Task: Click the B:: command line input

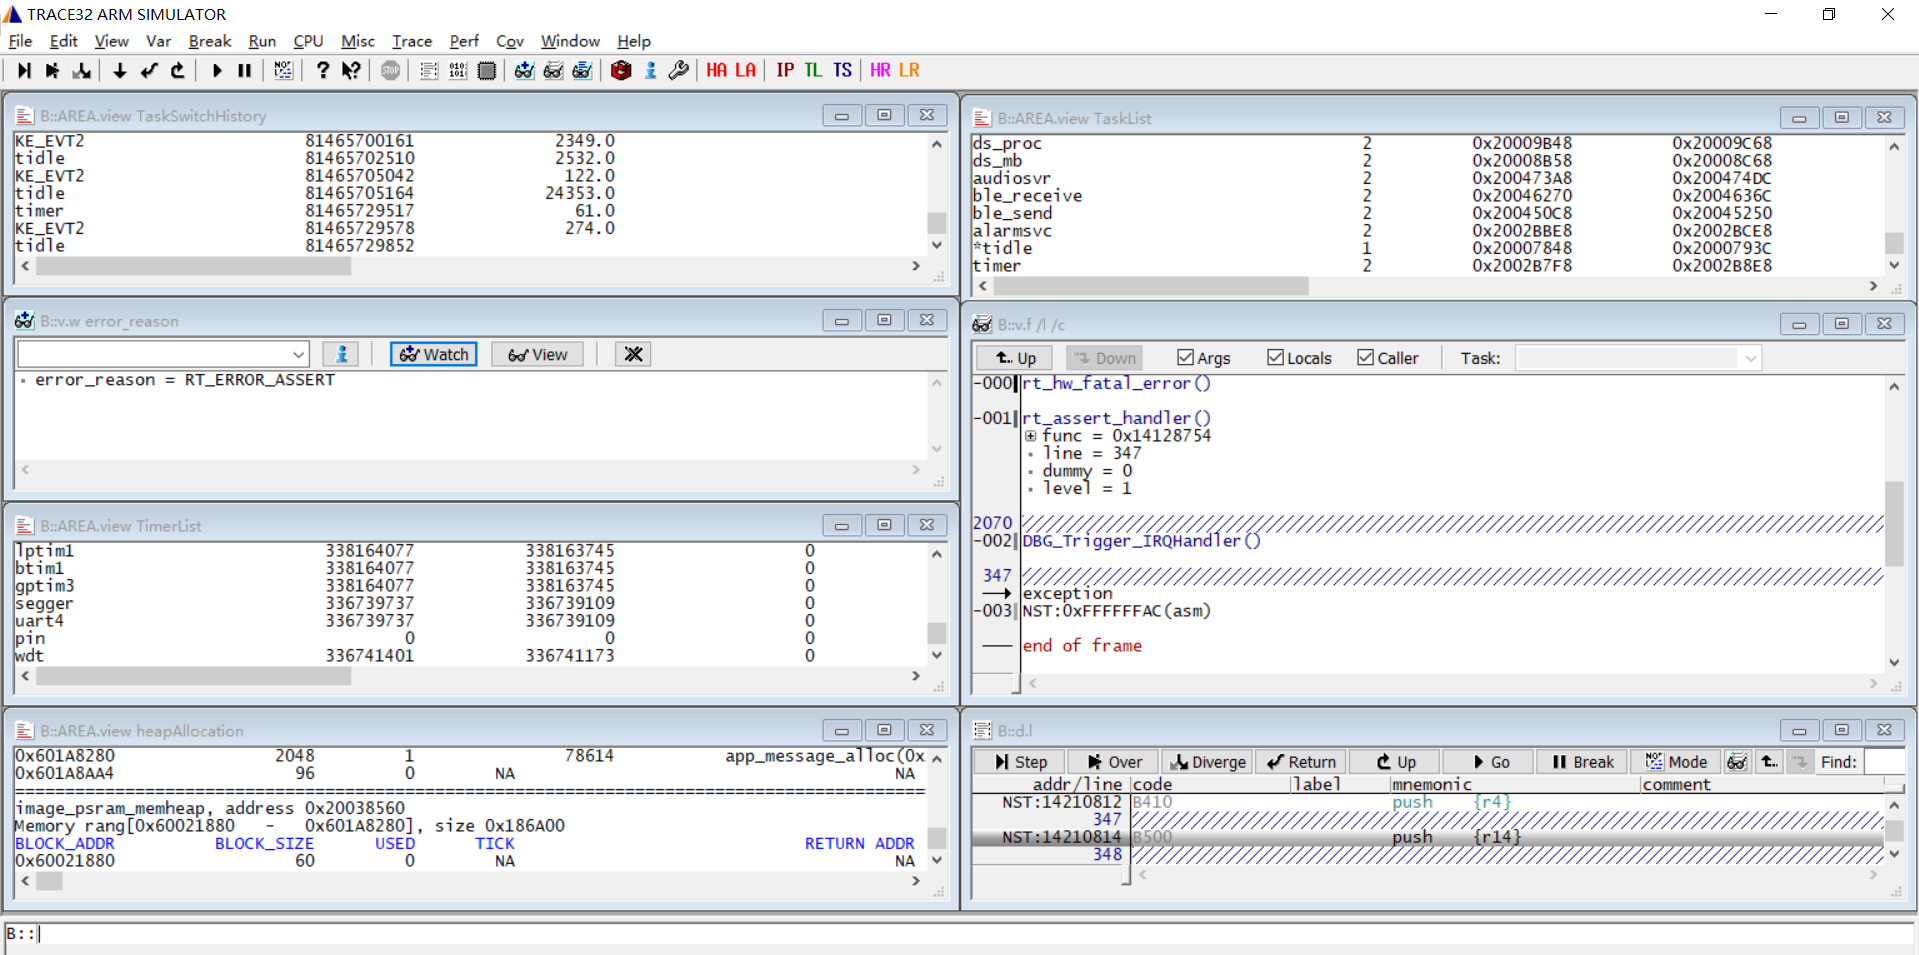Action: 960,934
